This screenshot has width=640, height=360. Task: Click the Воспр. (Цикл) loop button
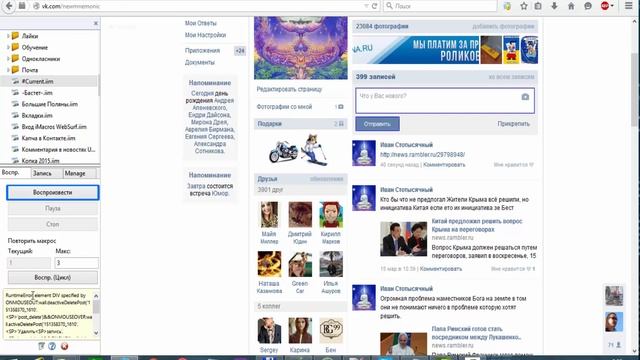[x=53, y=277]
